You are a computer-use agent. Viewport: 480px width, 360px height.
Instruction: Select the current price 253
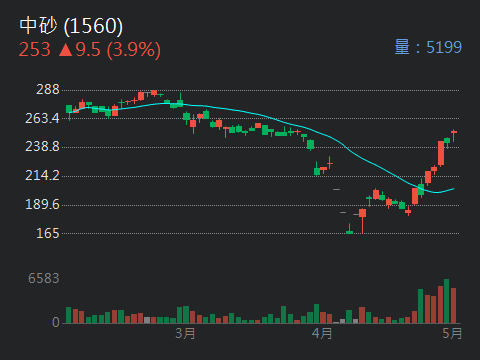point(35,50)
